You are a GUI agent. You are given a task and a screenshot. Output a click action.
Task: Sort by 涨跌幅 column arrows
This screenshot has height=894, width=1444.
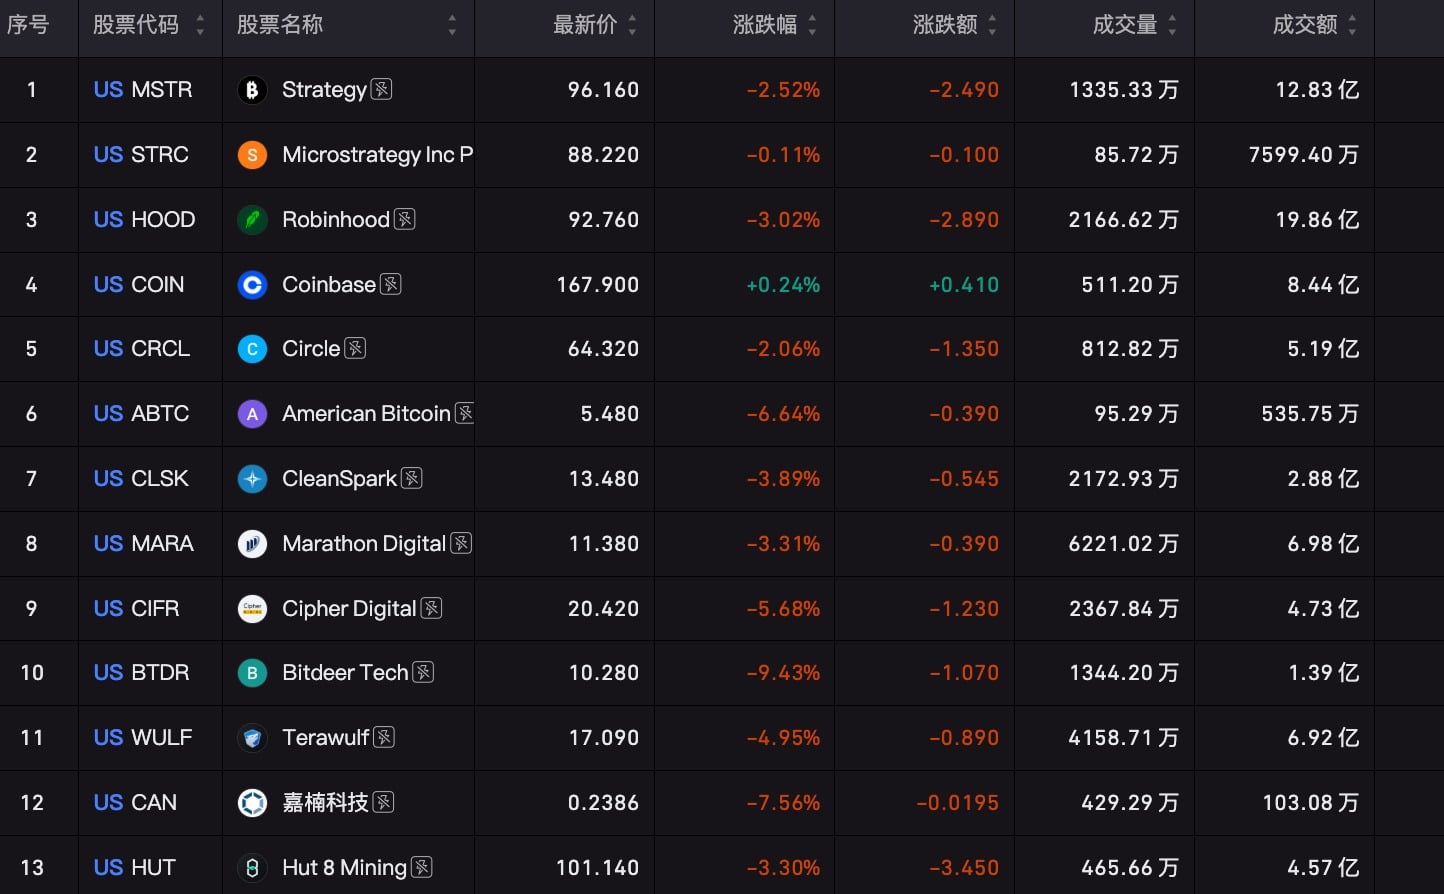[812, 25]
